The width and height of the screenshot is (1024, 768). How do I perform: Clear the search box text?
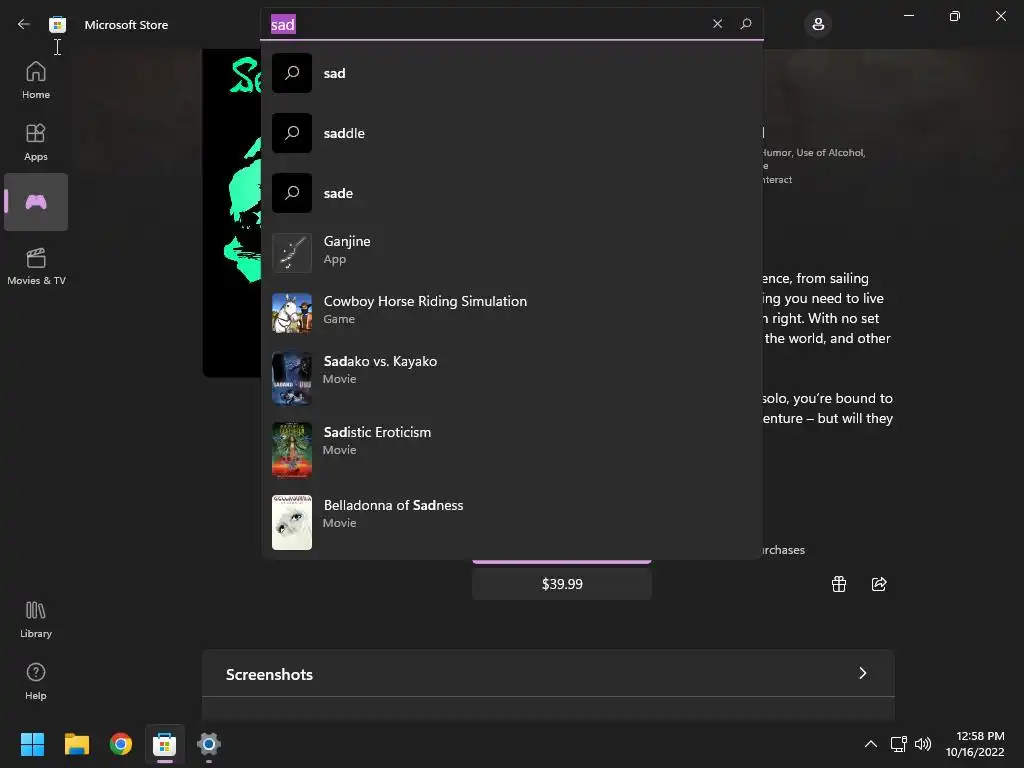pos(717,24)
